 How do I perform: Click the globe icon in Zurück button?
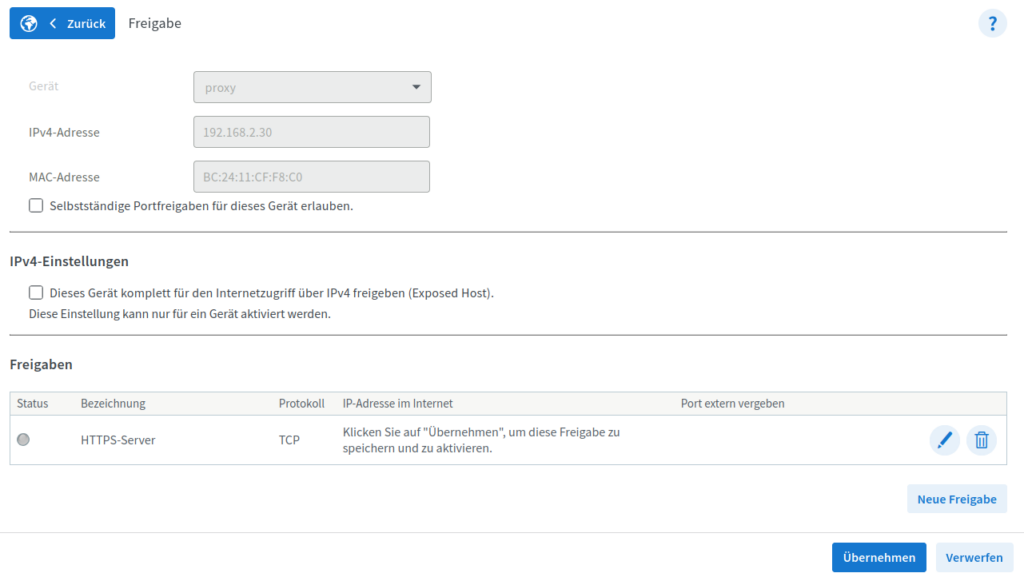(29, 24)
